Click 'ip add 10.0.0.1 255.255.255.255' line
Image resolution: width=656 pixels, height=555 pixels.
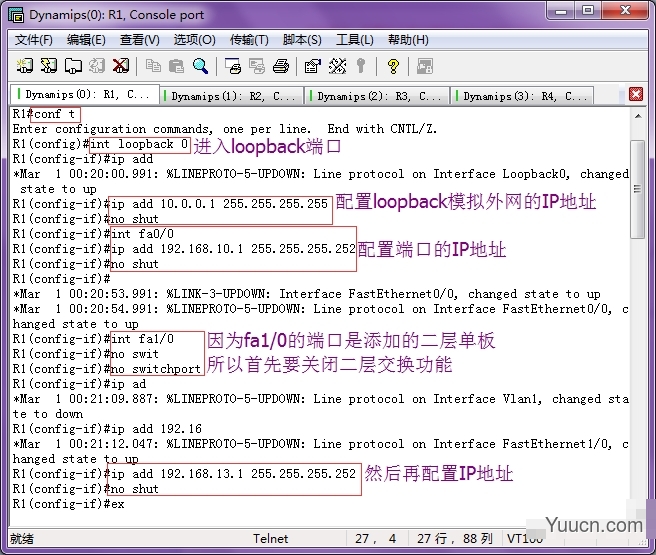219,204
